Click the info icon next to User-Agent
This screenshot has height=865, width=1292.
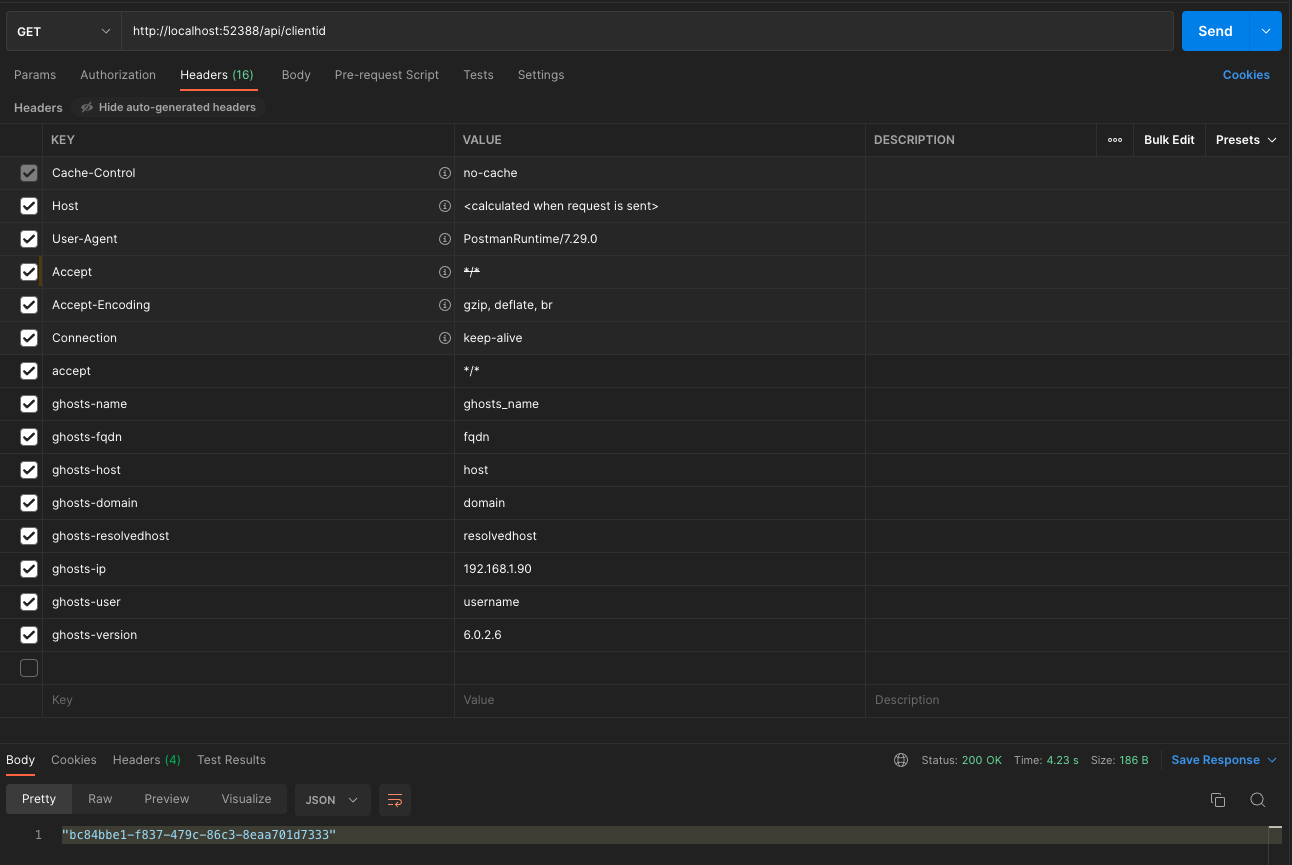pyautogui.click(x=445, y=238)
